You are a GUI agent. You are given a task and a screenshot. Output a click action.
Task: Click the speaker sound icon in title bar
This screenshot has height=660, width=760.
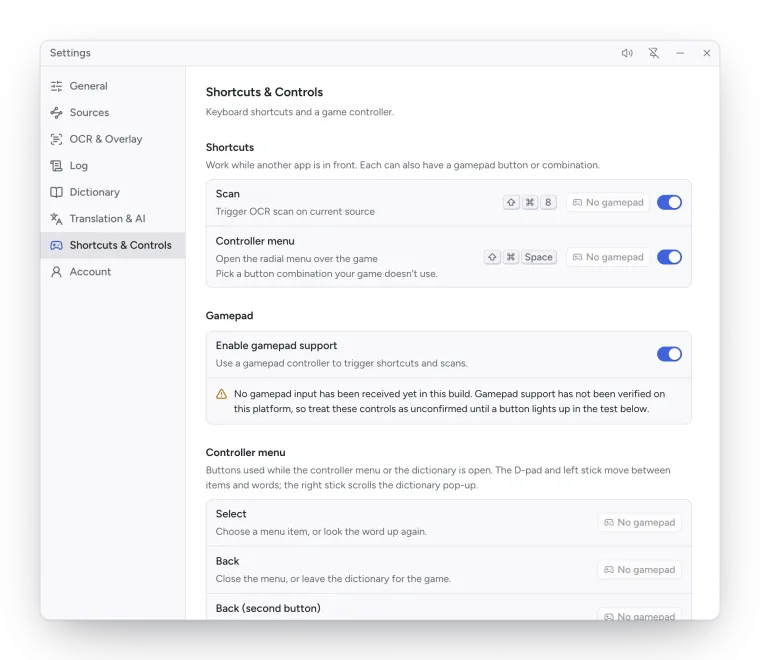pyautogui.click(x=627, y=53)
